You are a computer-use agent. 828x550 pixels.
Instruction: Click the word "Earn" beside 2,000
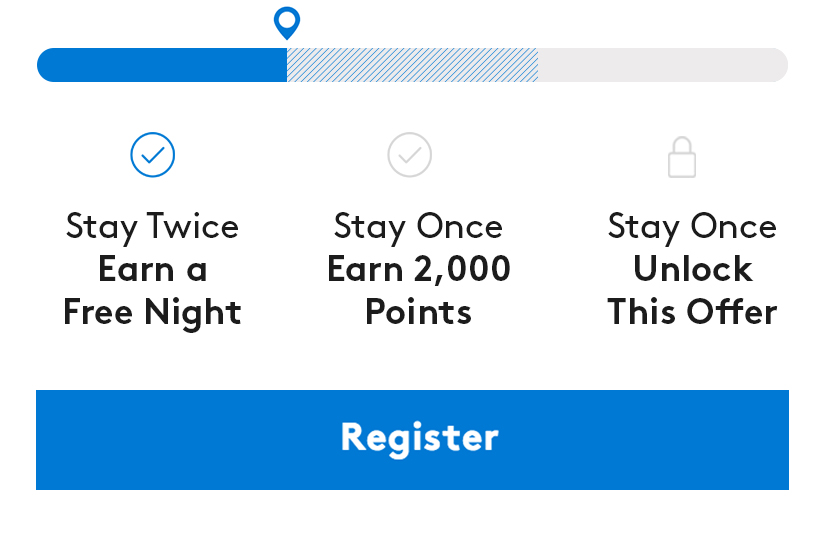(365, 269)
